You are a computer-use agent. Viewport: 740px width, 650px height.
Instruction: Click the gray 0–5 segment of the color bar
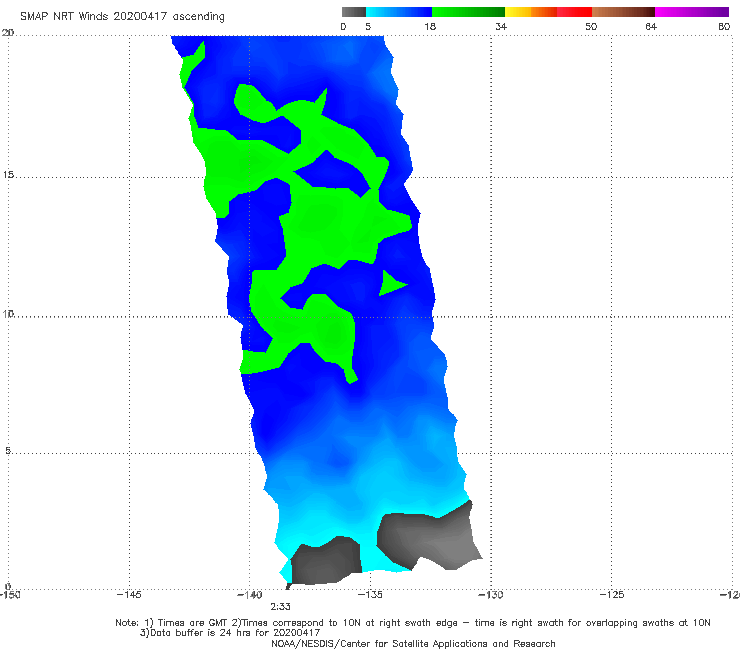pos(354,12)
